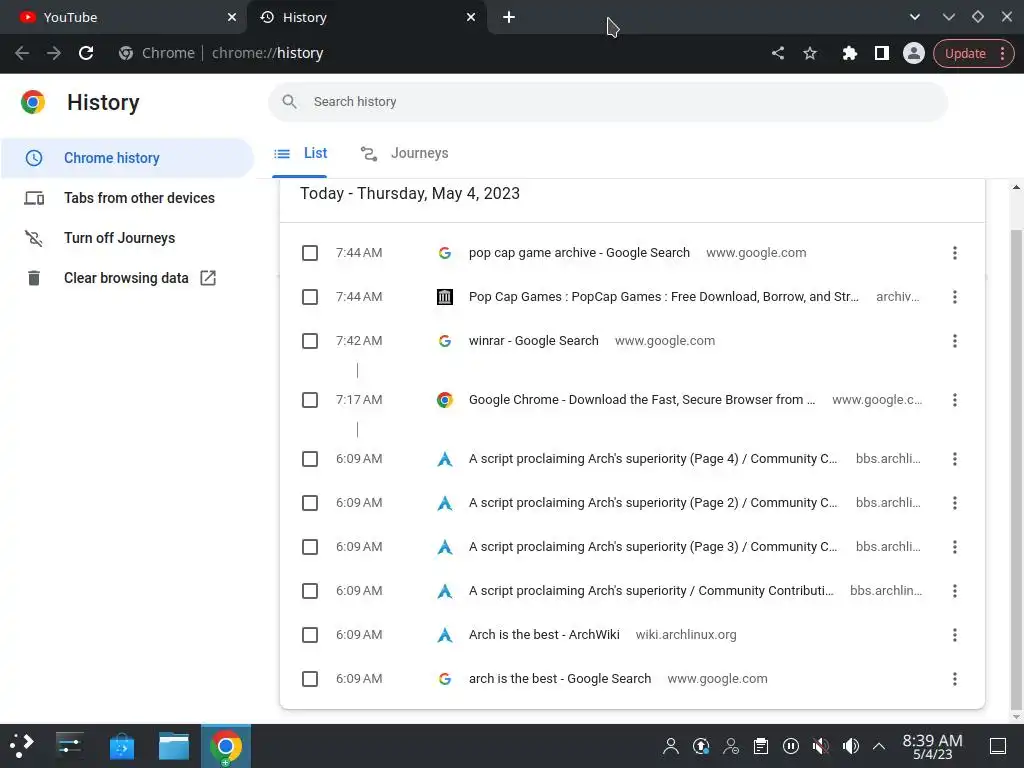Screen dimensions: 1024x768
Task: Open the Pop Cap Games : PopCap Games link
Action: point(664,297)
